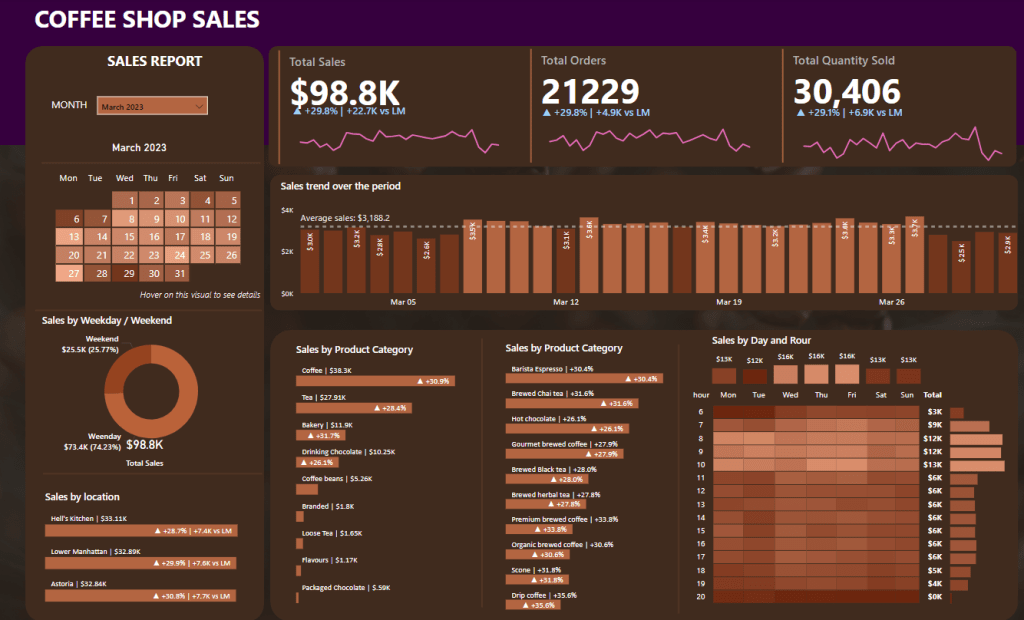Image resolution: width=1024 pixels, height=620 pixels.
Task: Choose day 1 in the March calendar
Action: 125,201
